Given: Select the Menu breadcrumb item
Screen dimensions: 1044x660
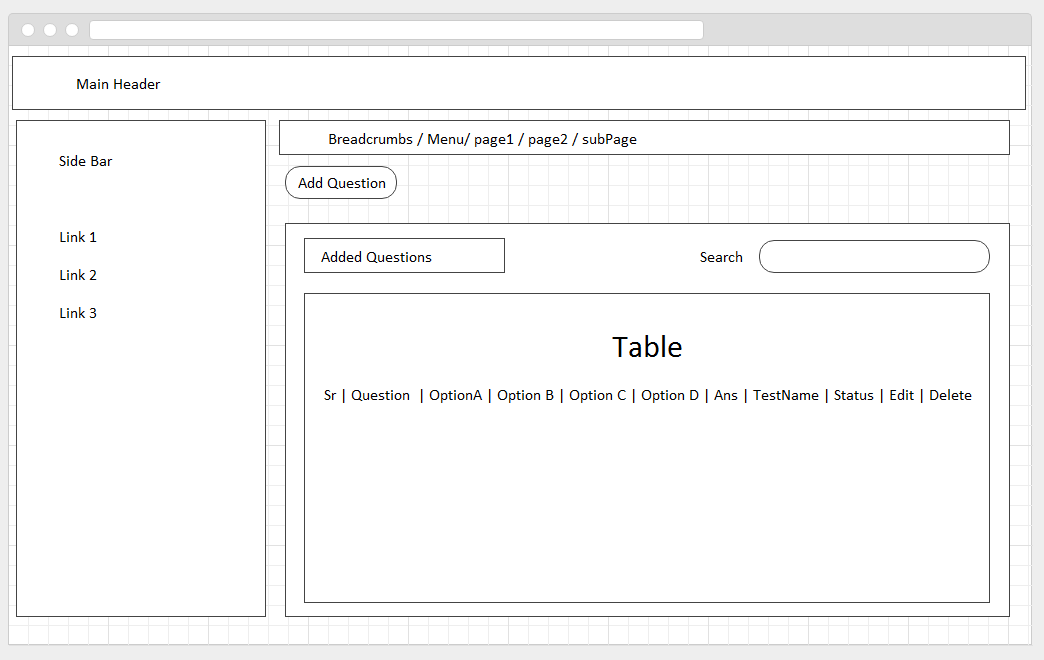Looking at the screenshot, I should click(x=445, y=139).
